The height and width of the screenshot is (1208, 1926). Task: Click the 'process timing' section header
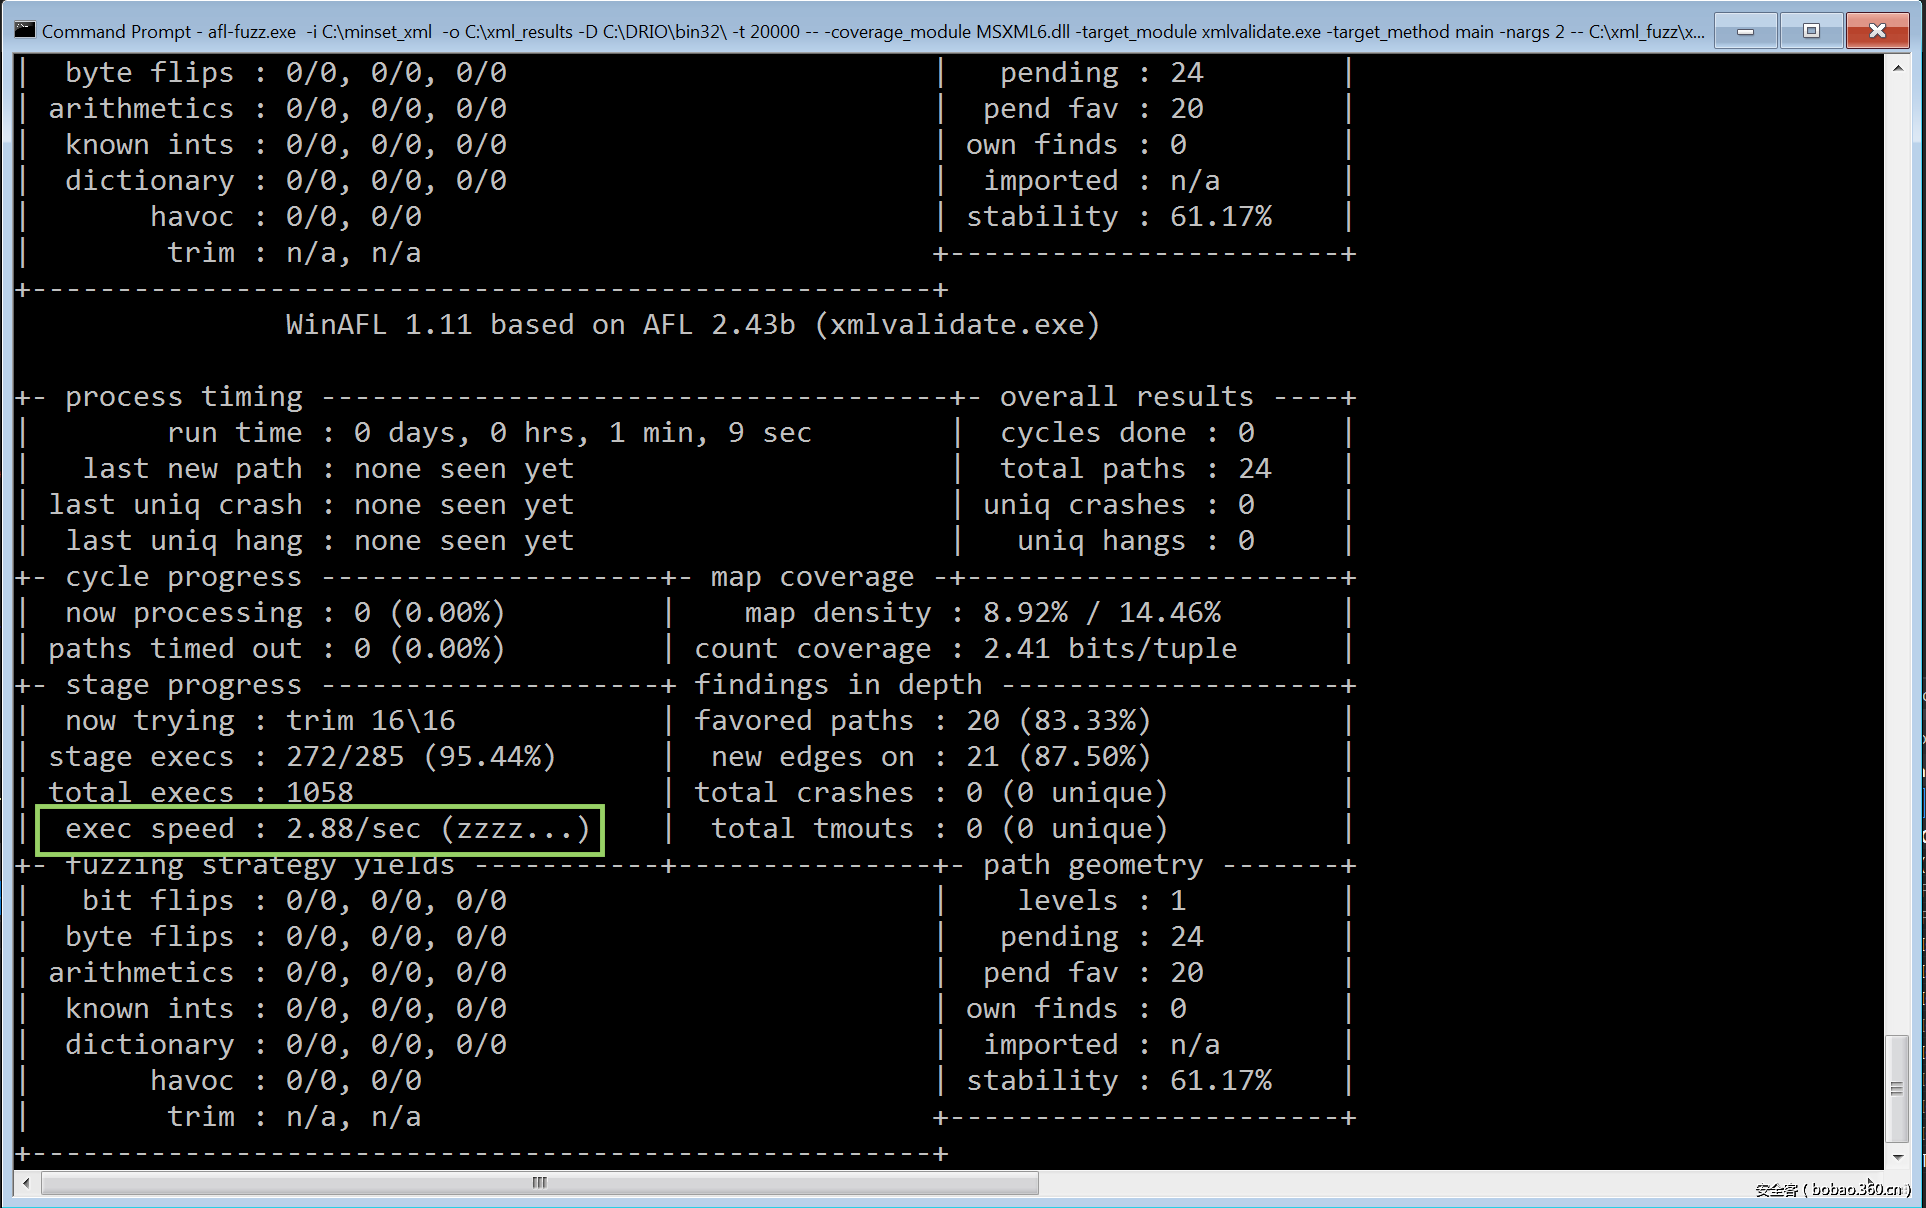click(184, 397)
